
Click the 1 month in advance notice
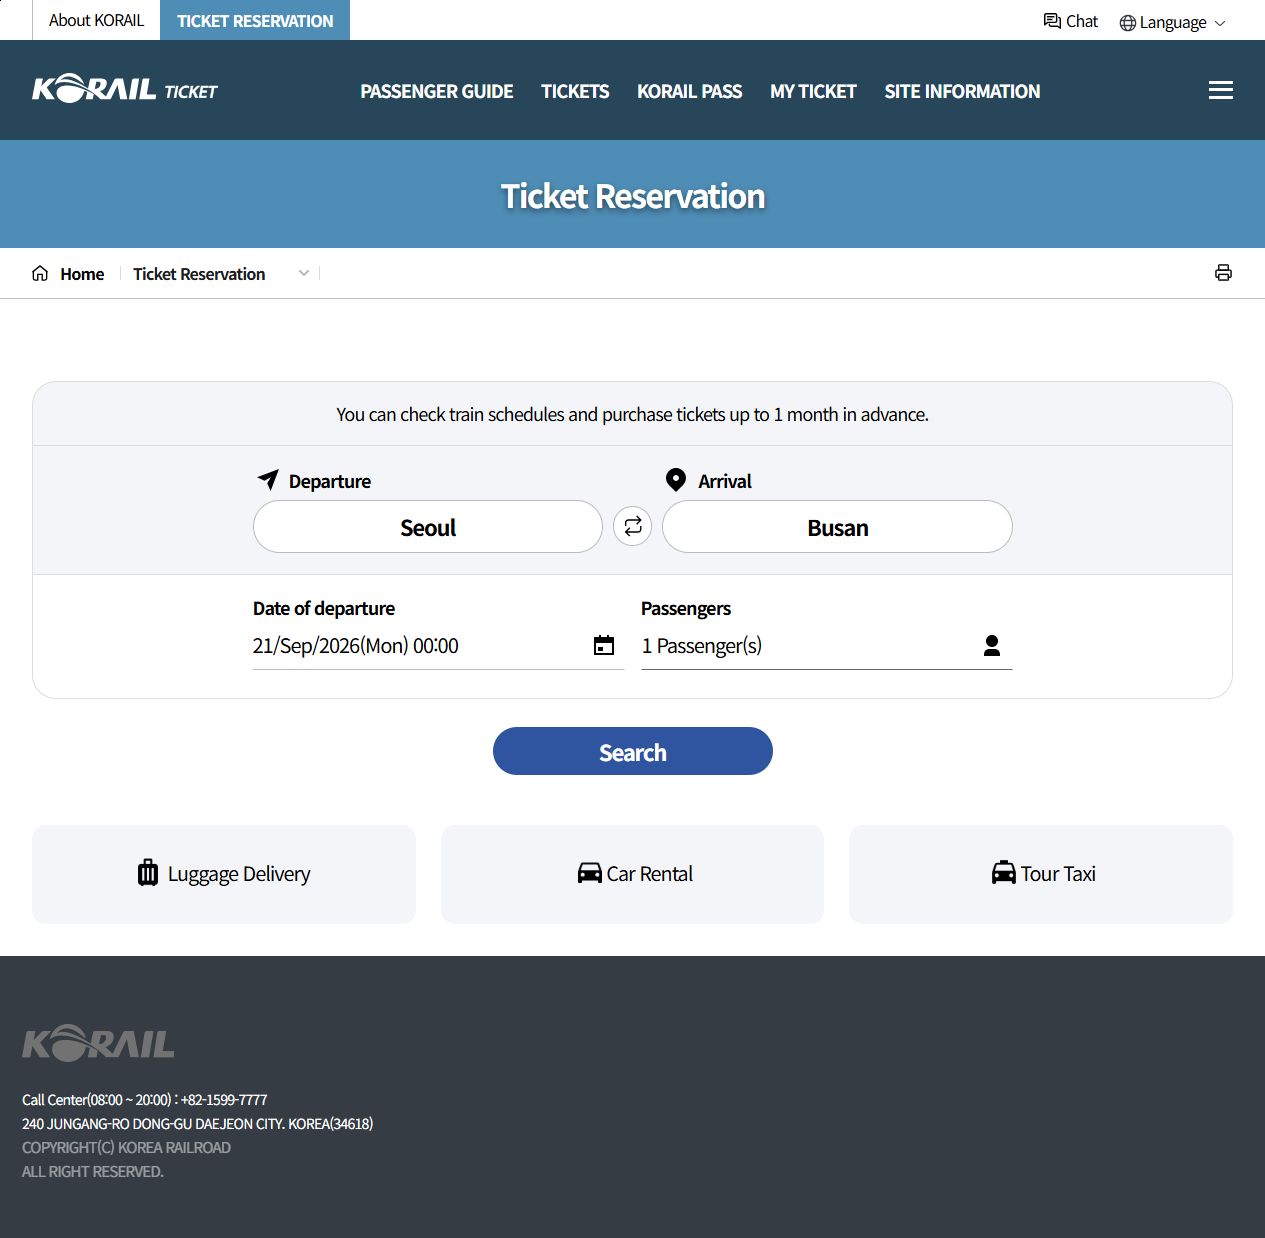(632, 414)
